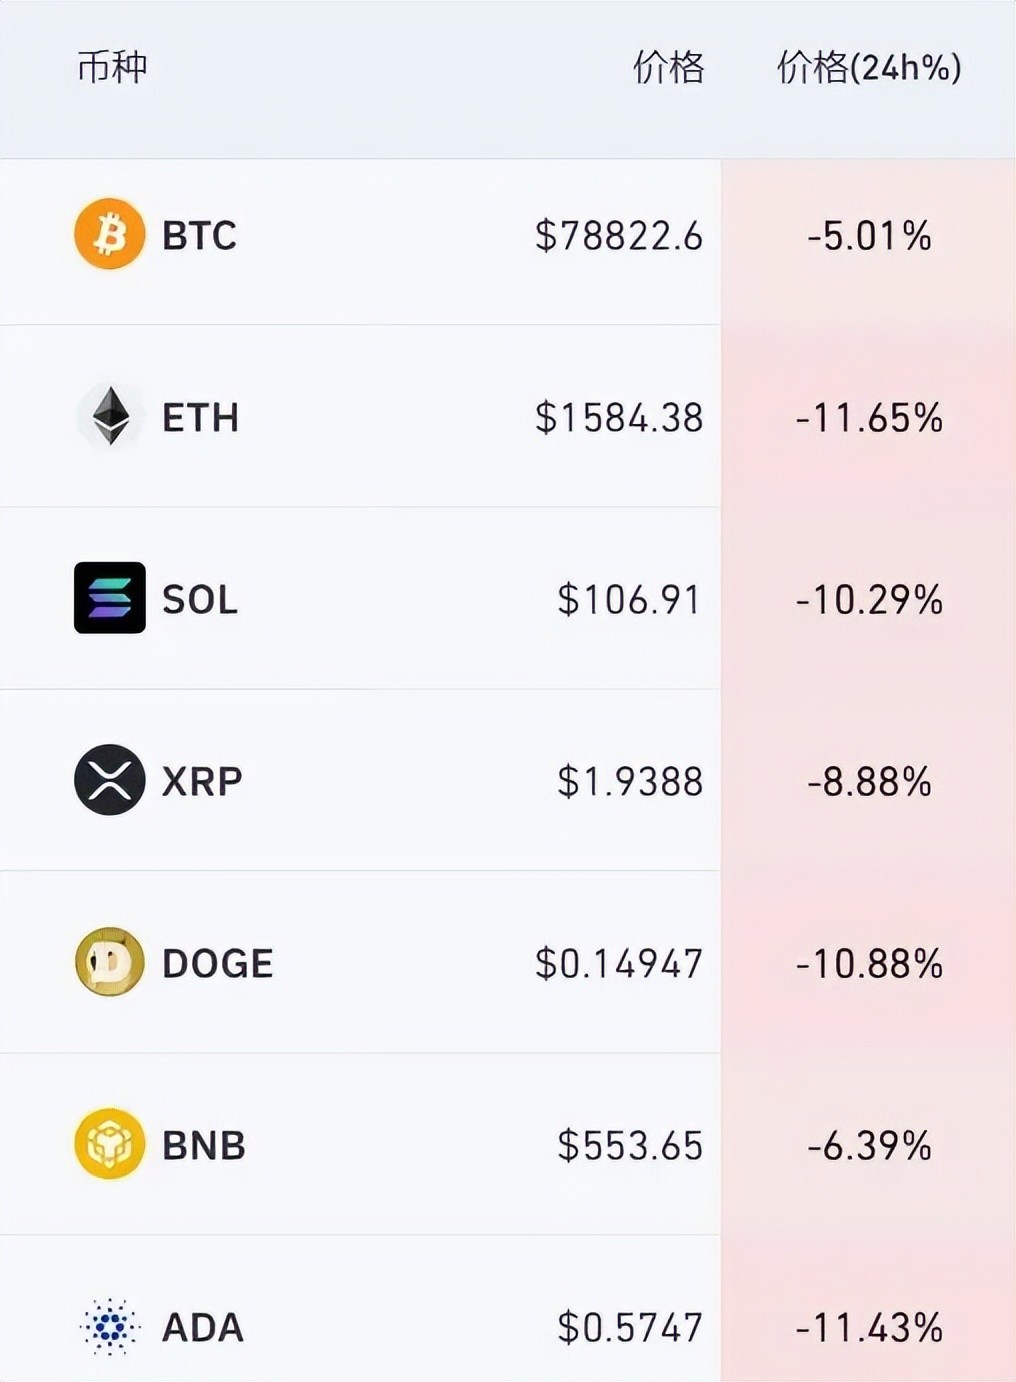Select the SOL -10.29% change cell
Screen dimensions: 1016x1382
coord(869,598)
